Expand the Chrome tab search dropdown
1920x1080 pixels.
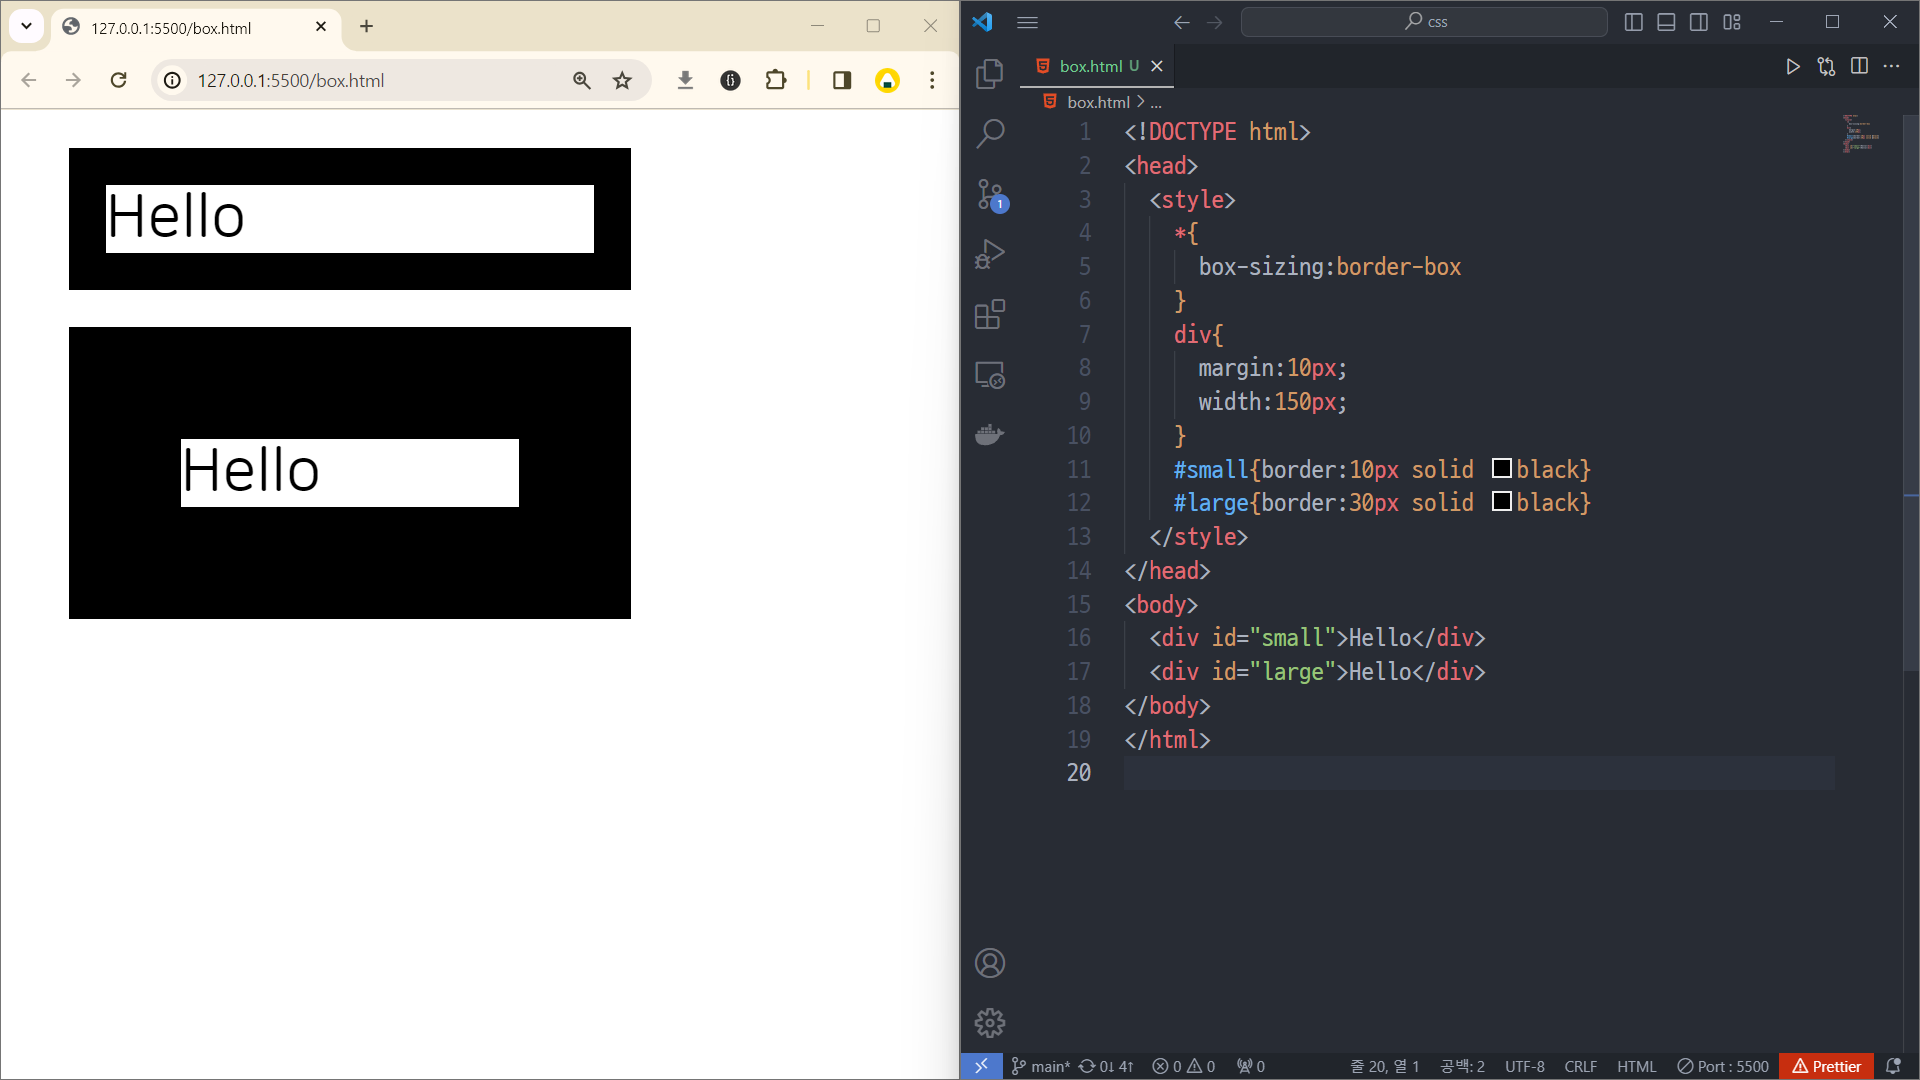(27, 26)
